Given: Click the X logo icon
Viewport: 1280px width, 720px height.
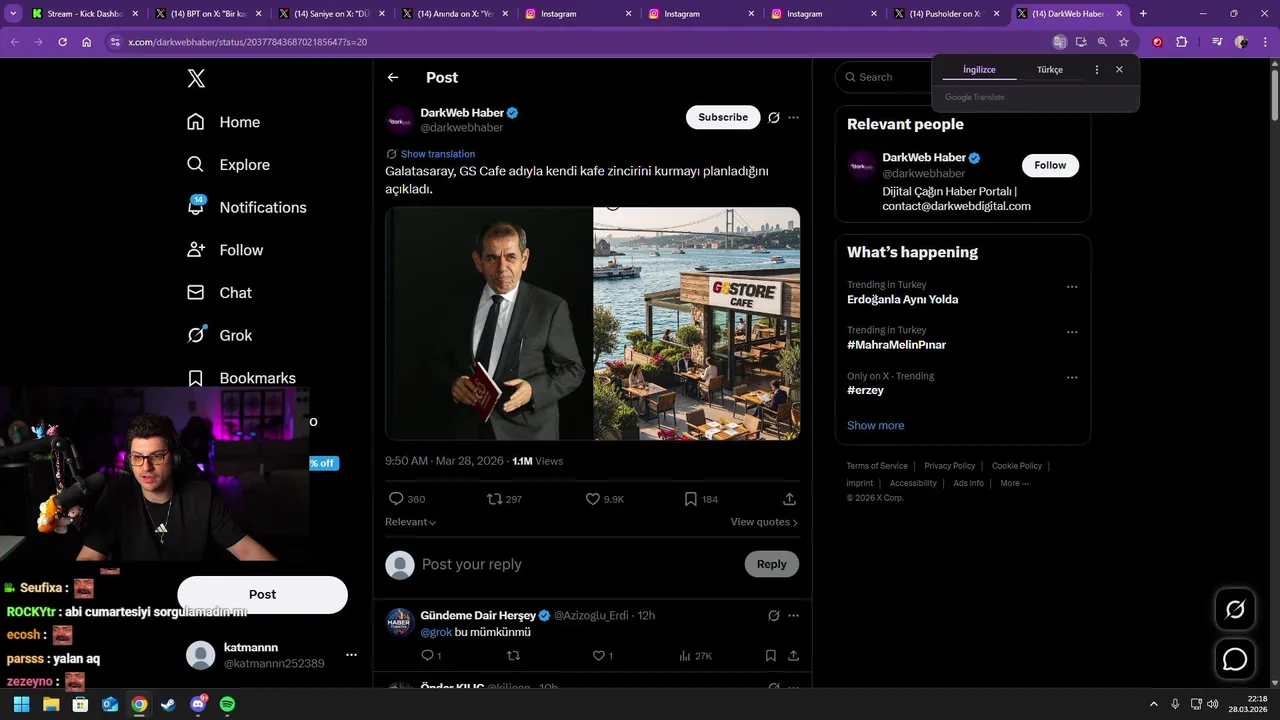Looking at the screenshot, I should click(x=196, y=79).
